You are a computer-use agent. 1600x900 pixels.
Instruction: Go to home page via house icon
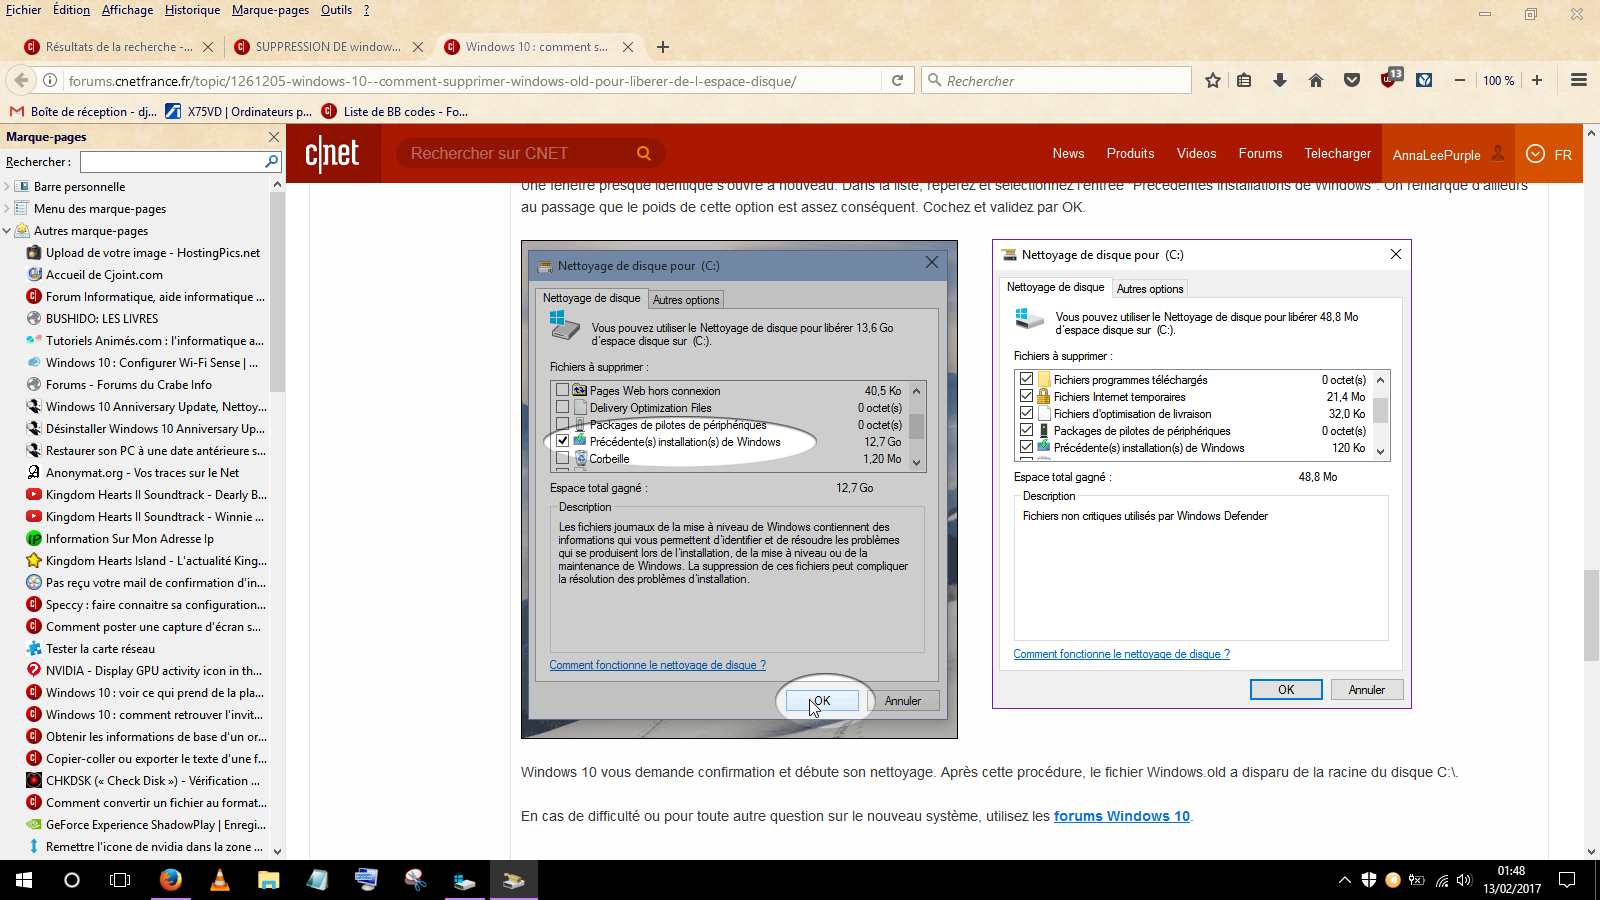(x=1316, y=80)
